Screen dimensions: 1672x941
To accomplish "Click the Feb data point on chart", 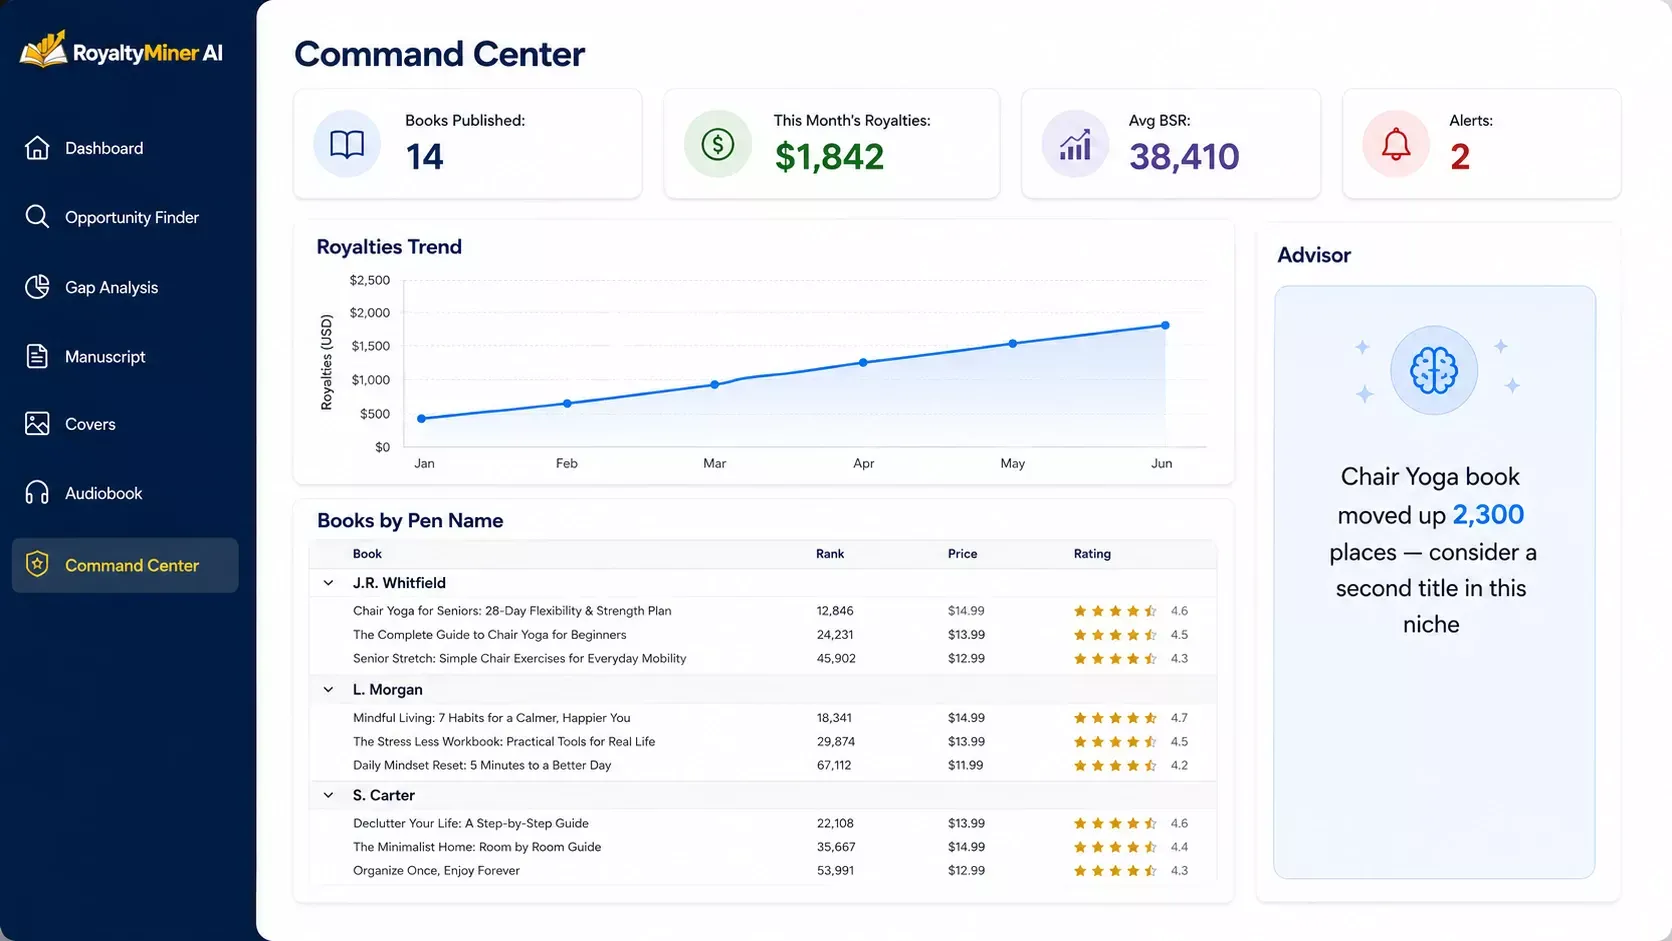I will [568, 404].
